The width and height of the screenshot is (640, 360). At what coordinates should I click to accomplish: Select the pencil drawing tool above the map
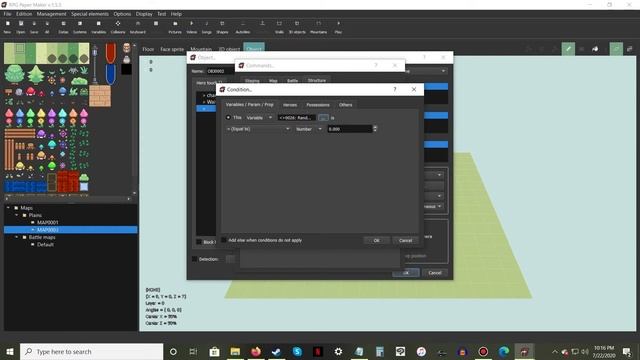click(x=568, y=49)
